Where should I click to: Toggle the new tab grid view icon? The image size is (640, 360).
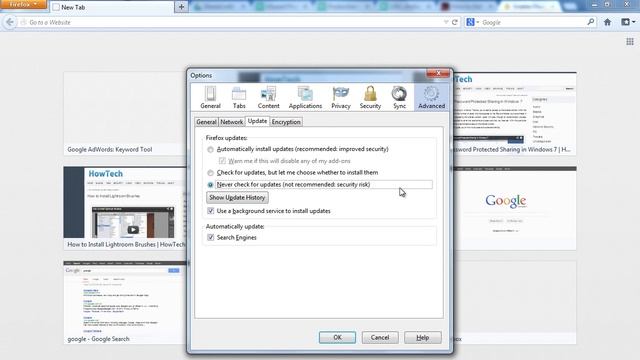(x=630, y=42)
